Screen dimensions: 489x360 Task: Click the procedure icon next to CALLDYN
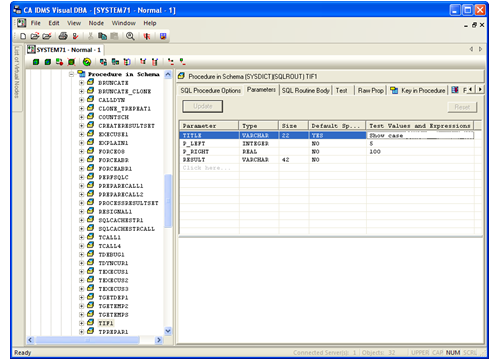(x=90, y=99)
